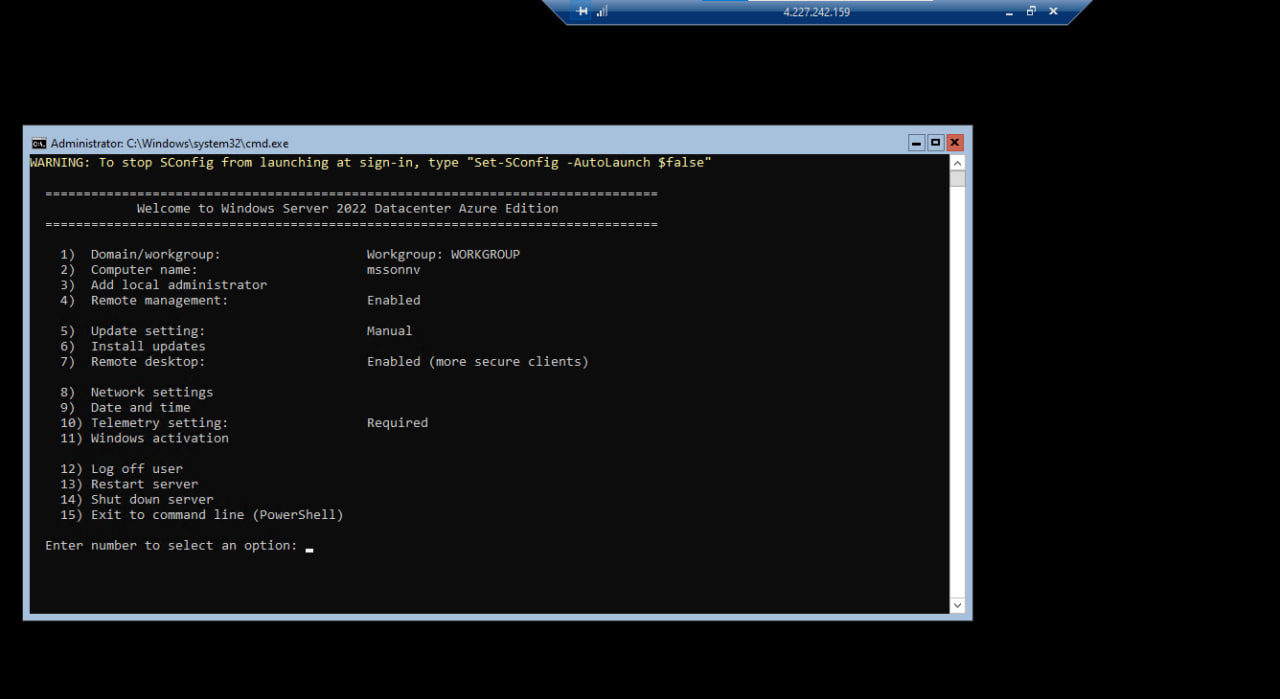Screen dimensions: 1280x699
Task: Click the Enter number prompt cursor
Action: click(x=310, y=549)
